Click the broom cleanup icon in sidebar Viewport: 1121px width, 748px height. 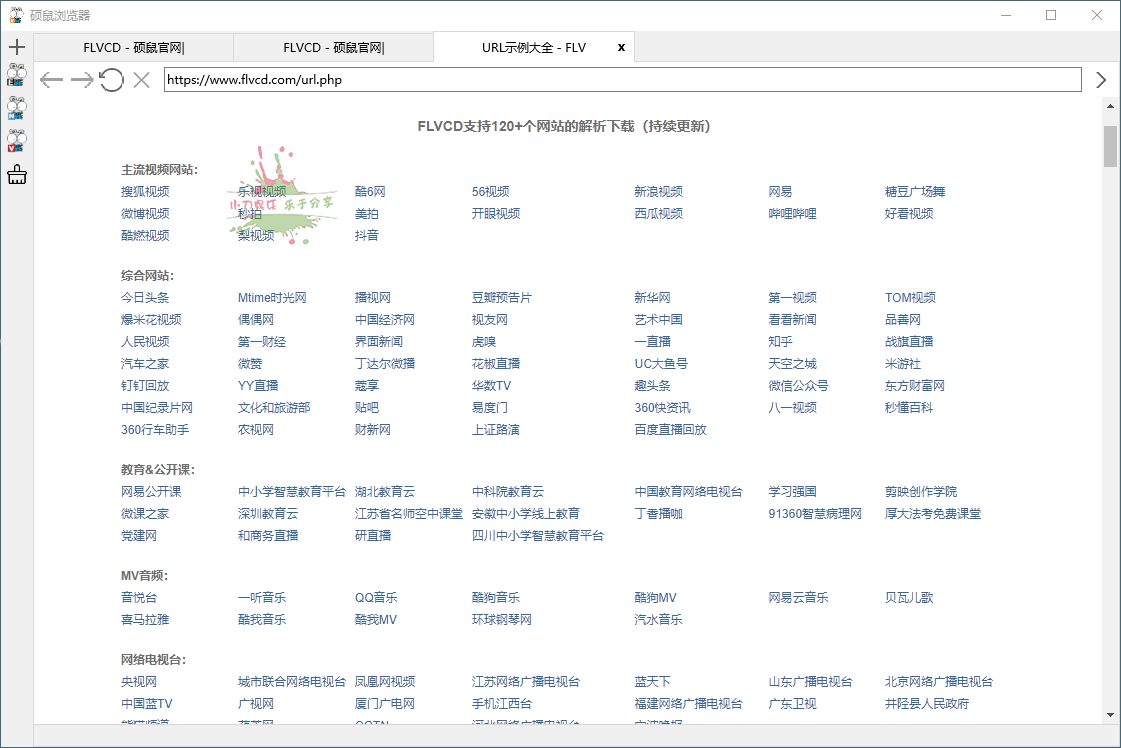click(x=16, y=175)
